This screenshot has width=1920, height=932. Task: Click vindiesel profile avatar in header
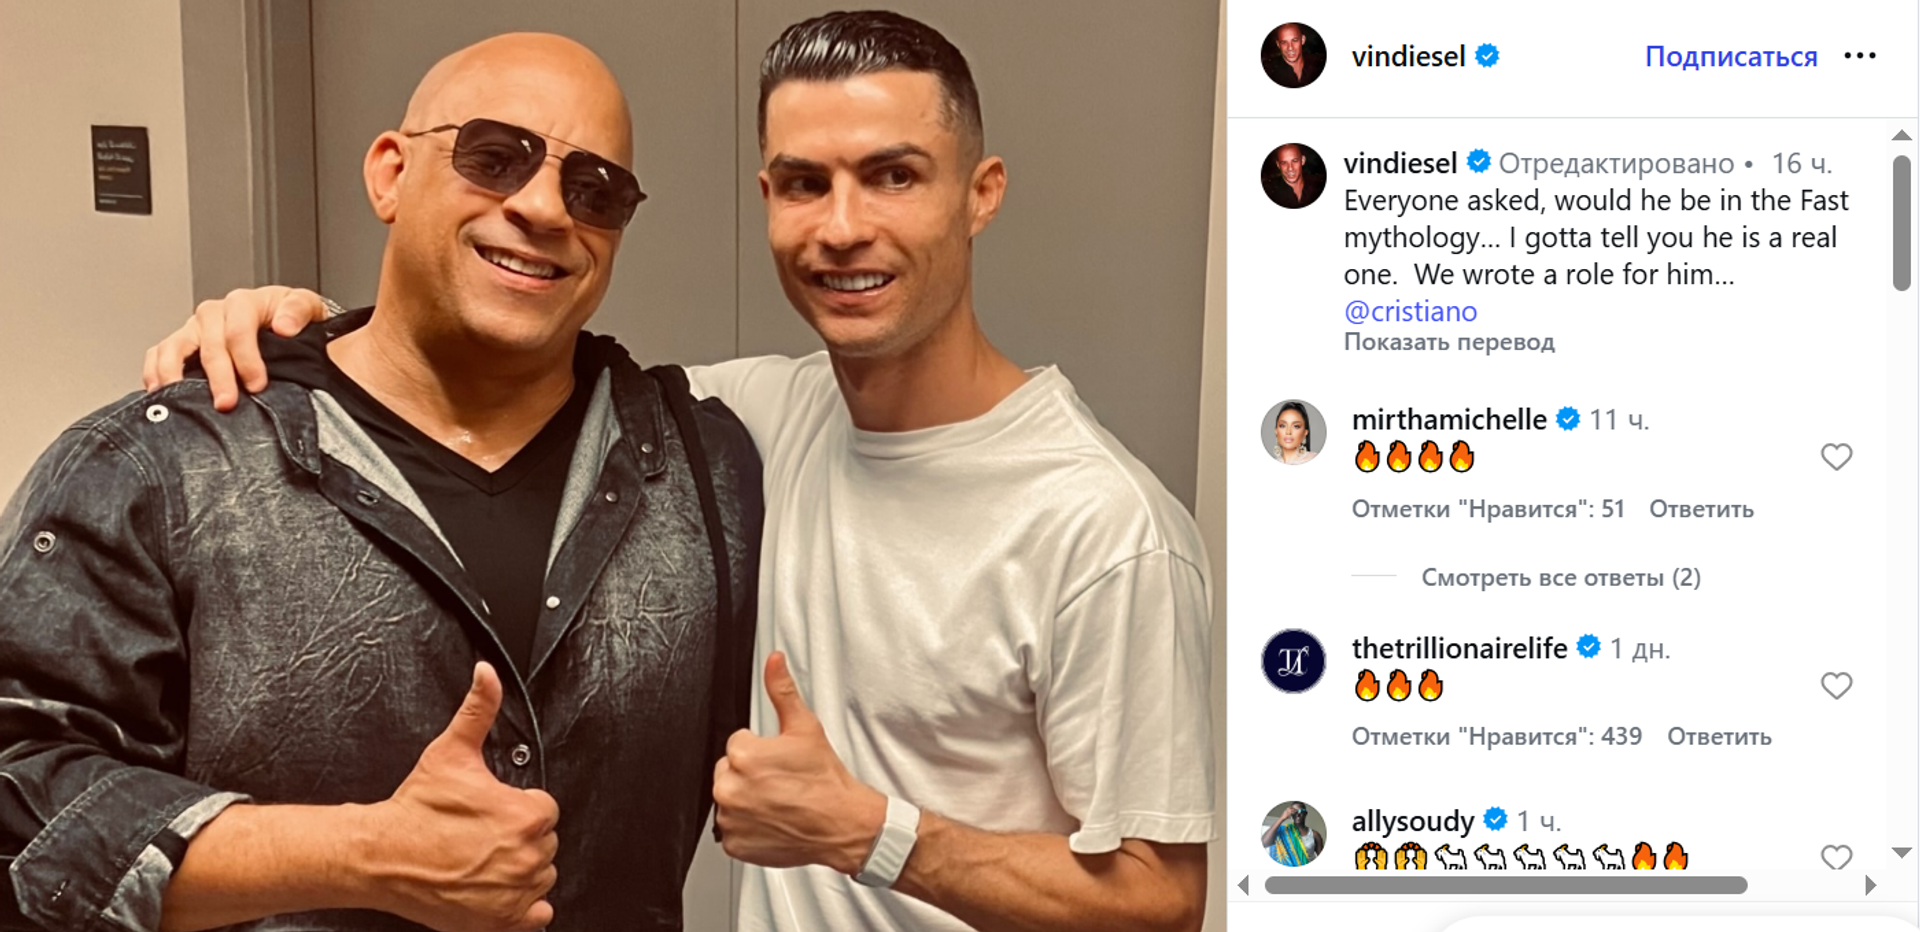[1293, 56]
